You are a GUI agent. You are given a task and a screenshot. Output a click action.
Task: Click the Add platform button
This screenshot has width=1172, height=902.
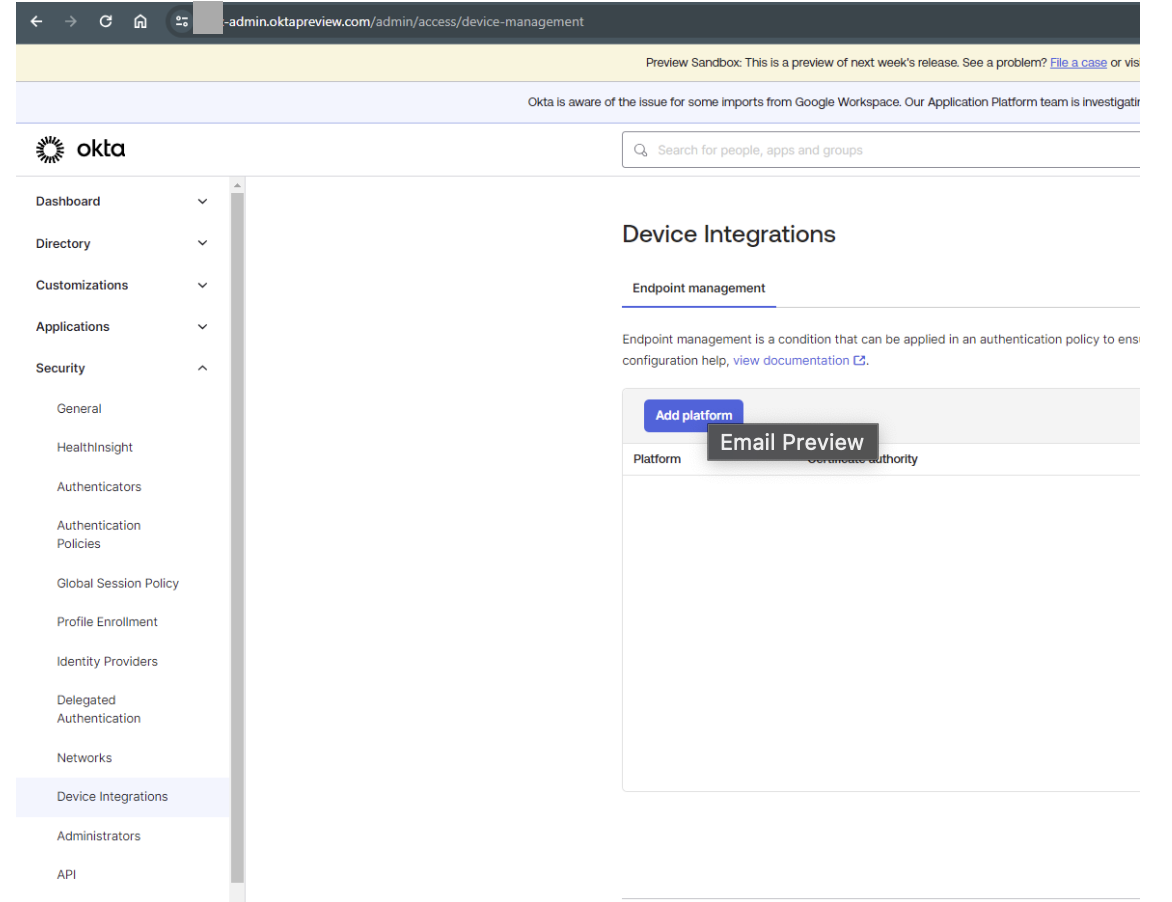tap(694, 416)
